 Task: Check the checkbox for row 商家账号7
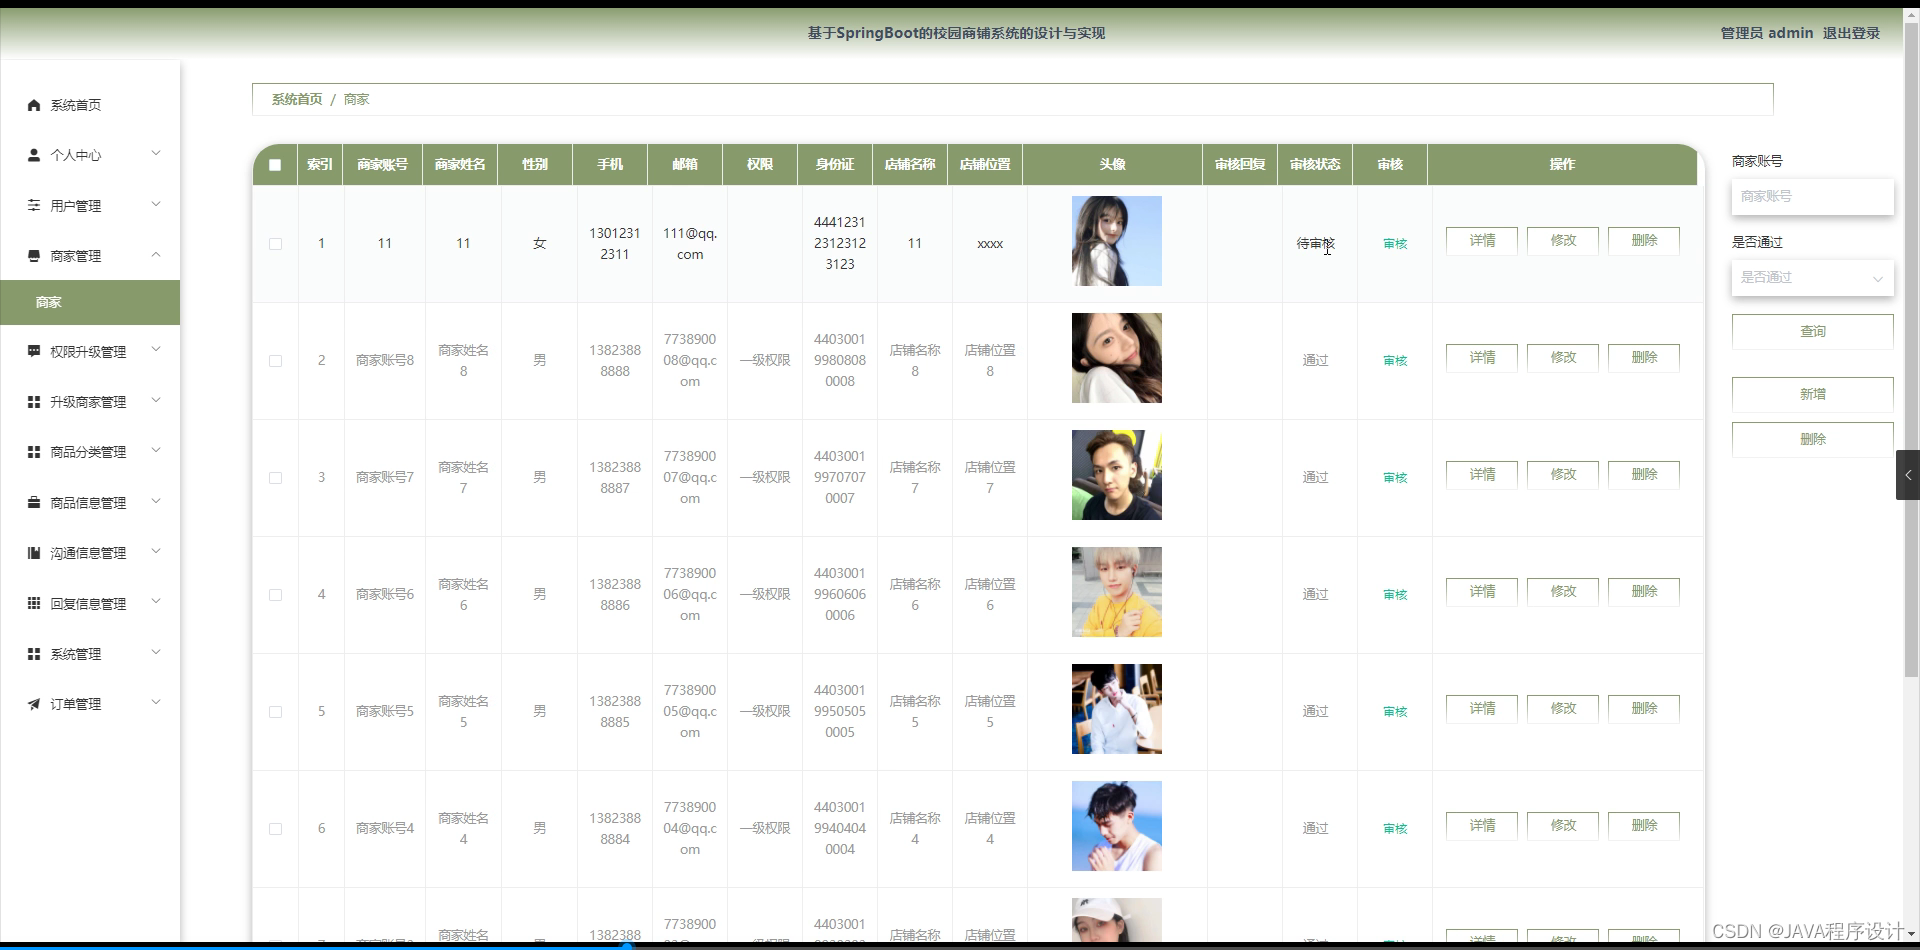(275, 478)
